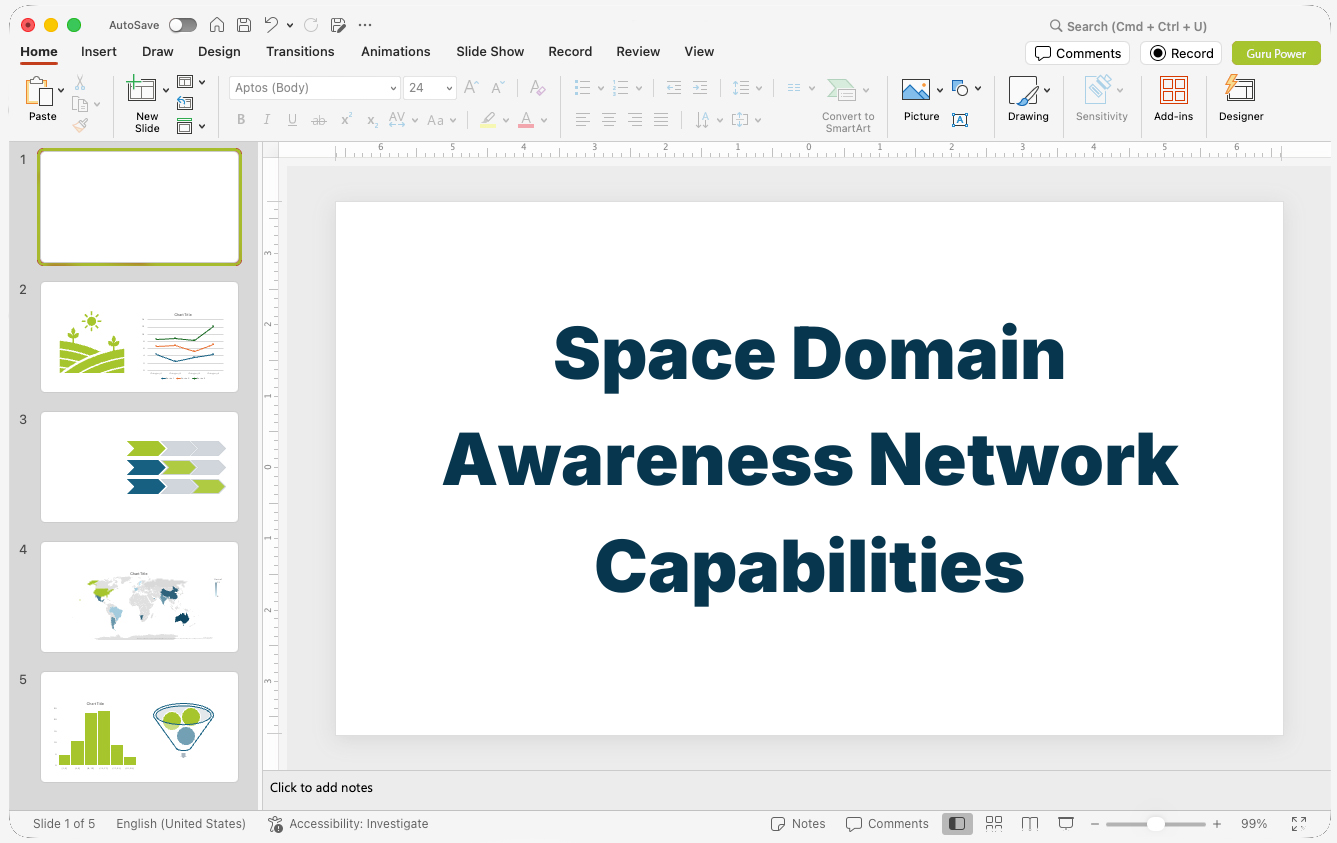Select slide 4 thumbnail with world map
Screen dimensions: 1337x843
click(139, 597)
